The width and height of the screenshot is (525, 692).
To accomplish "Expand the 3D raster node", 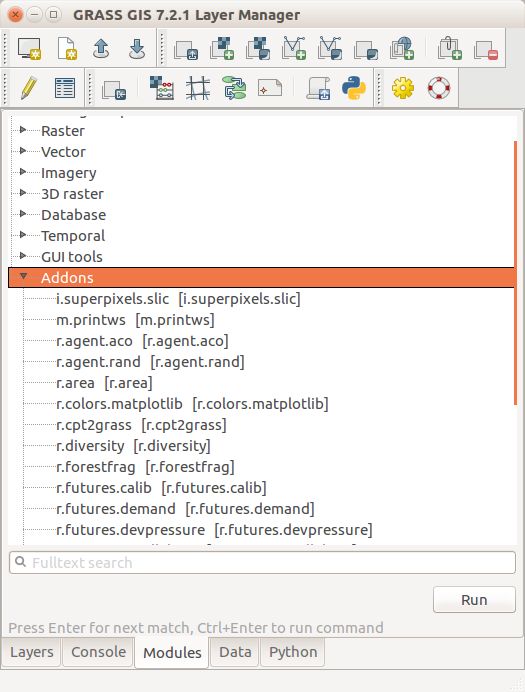I will (x=23, y=193).
